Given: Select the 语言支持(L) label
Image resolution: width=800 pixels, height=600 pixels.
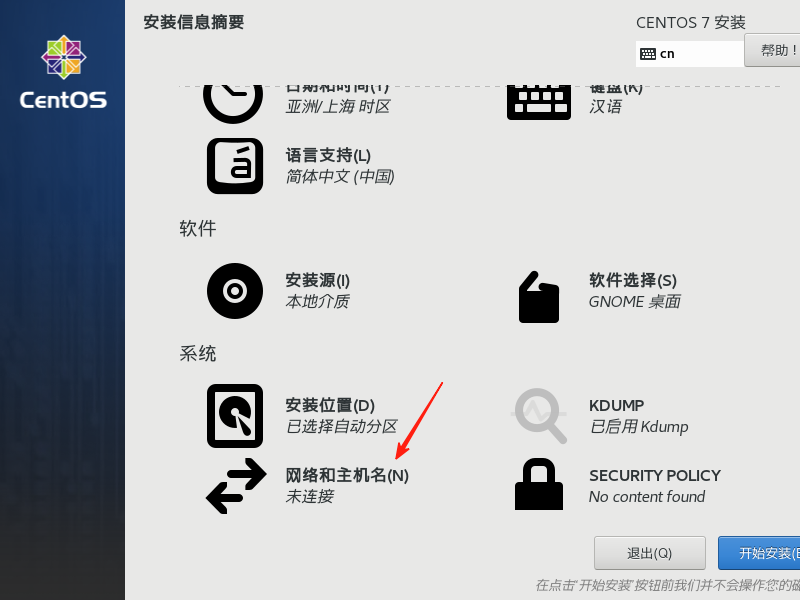Looking at the screenshot, I should (328, 155).
